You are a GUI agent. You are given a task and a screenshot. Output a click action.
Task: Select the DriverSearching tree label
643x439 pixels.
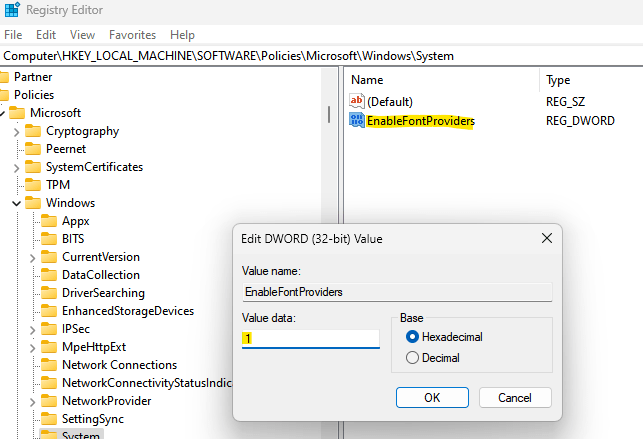tap(103, 293)
